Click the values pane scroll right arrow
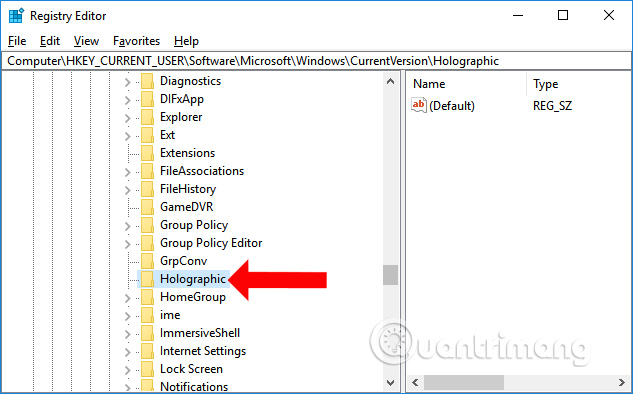The width and height of the screenshot is (633, 394). click(622, 382)
